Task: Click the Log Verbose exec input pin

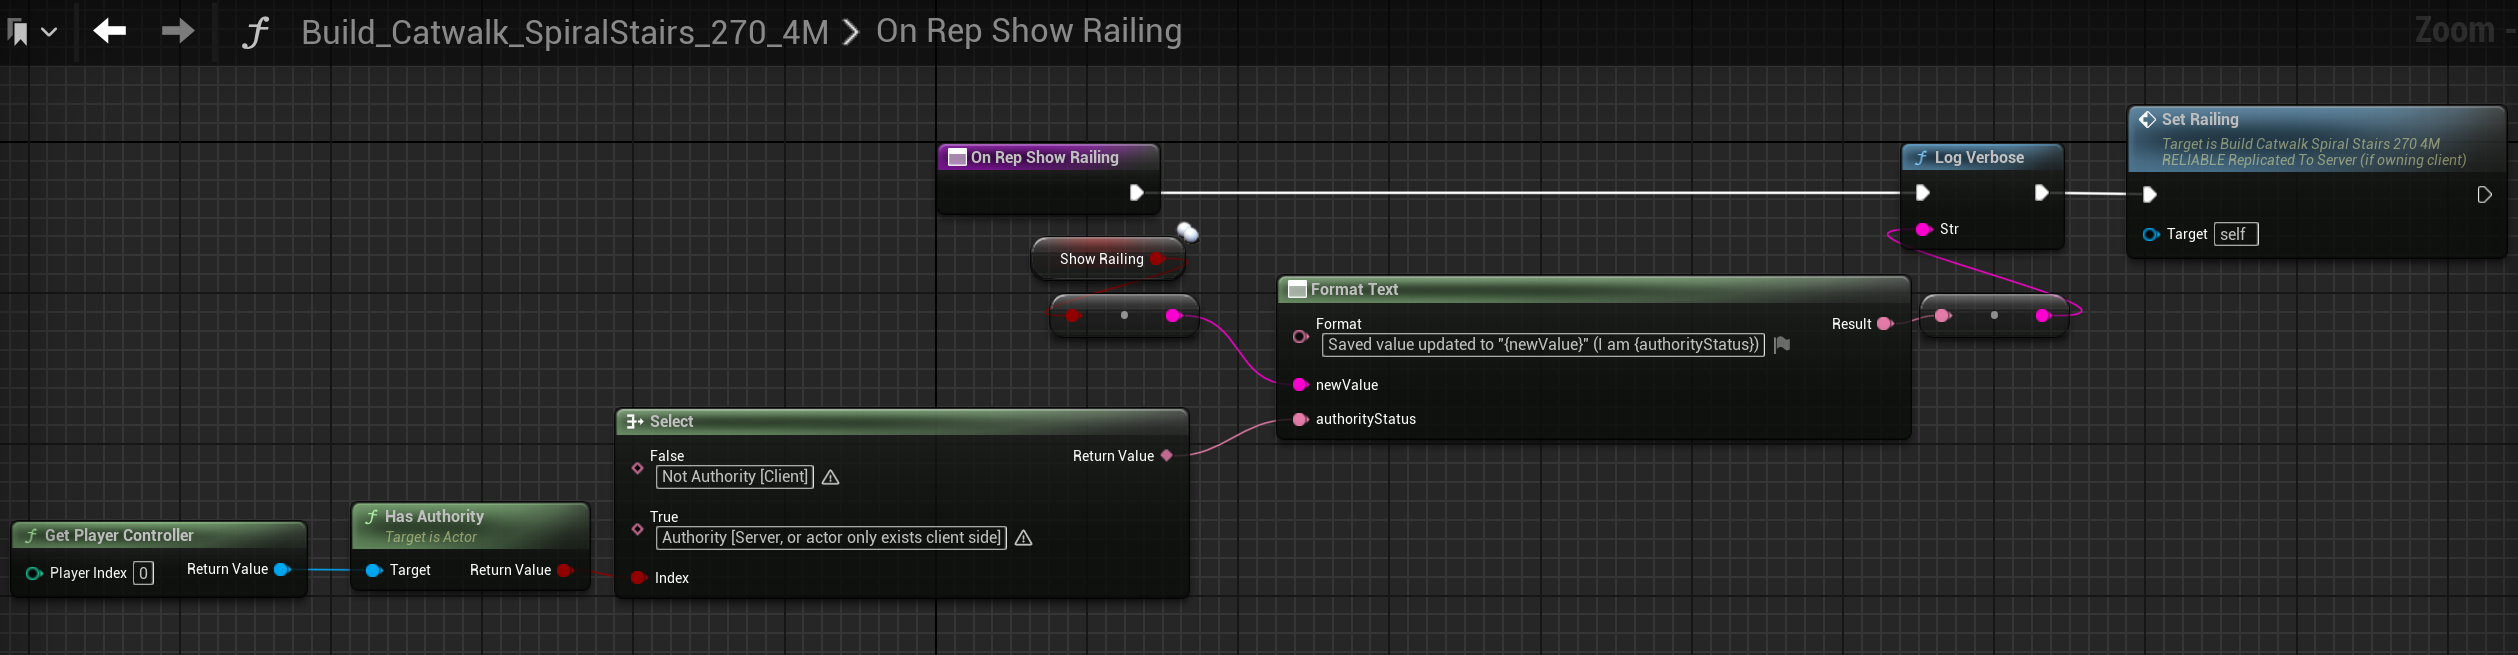Action: pos(1922,193)
